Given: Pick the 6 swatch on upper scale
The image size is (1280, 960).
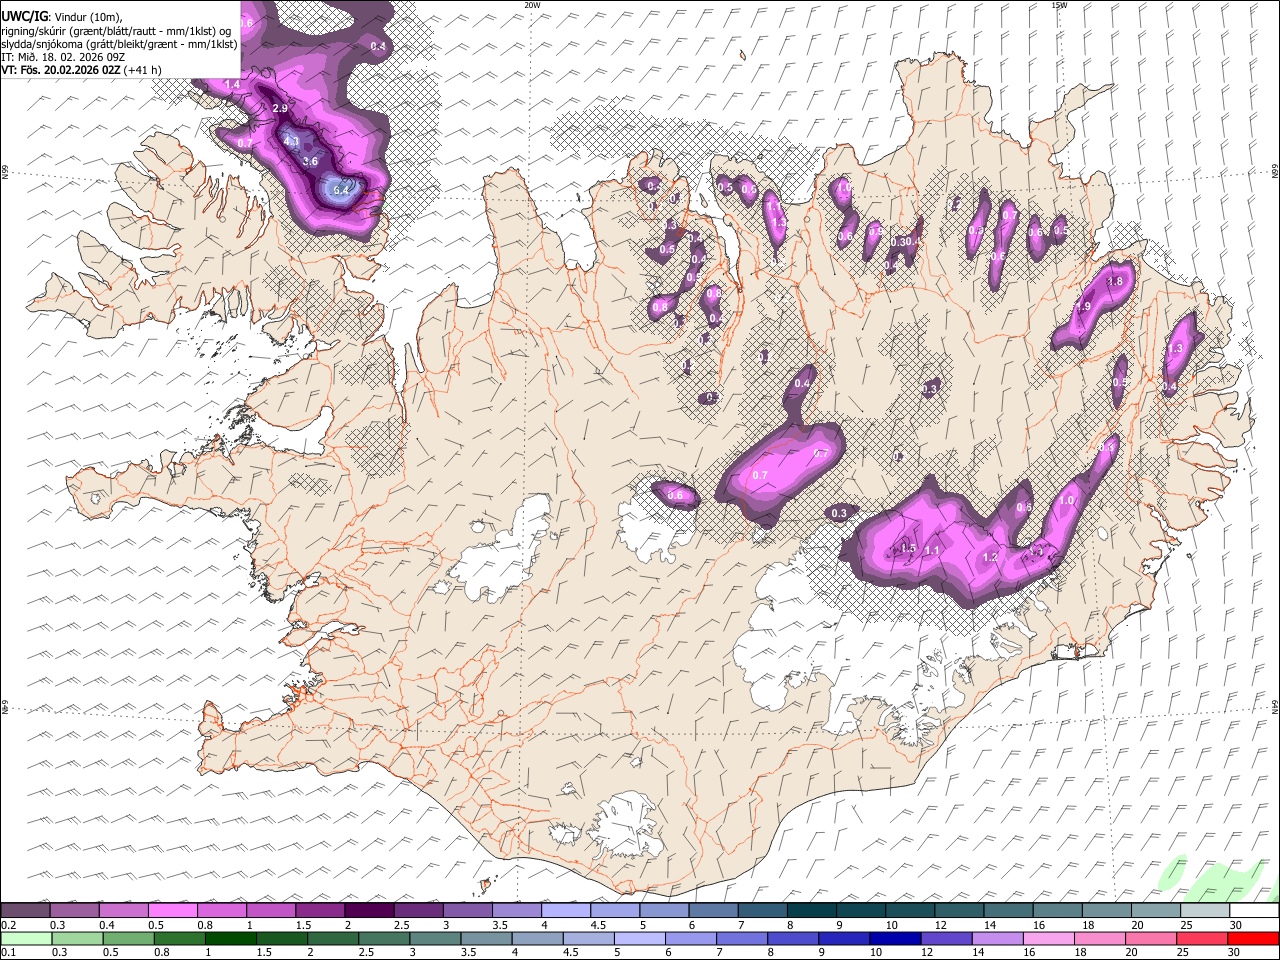Looking at the screenshot, I should click(713, 910).
